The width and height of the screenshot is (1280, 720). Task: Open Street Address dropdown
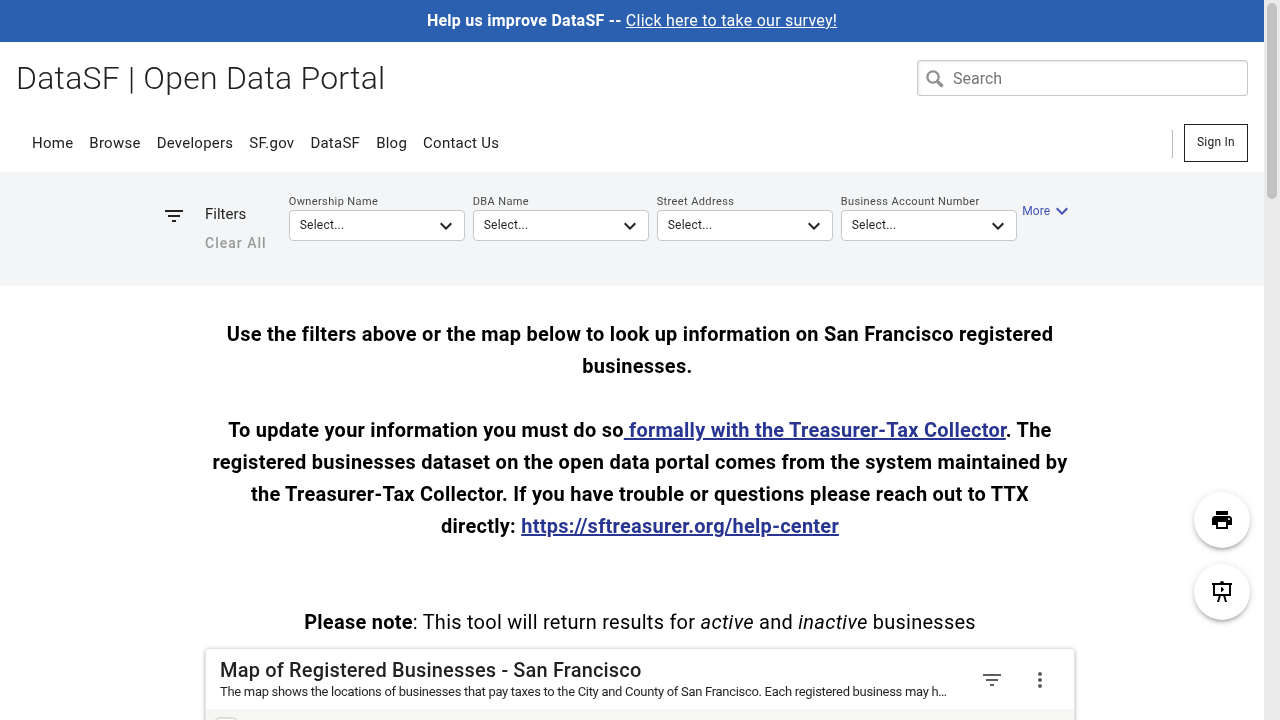(745, 225)
